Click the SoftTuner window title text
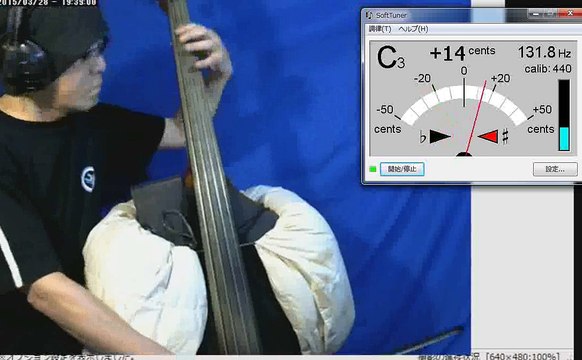The height and width of the screenshot is (360, 582). [391, 15]
